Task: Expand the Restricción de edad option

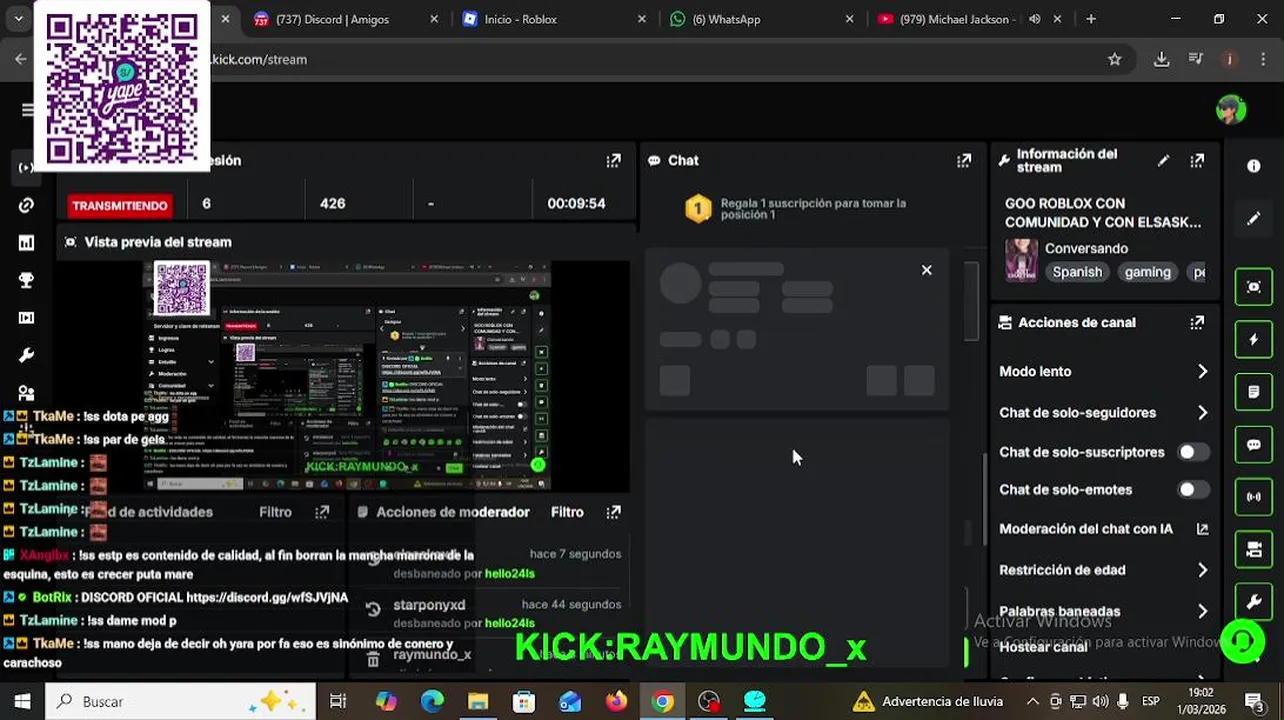Action: (x=1103, y=570)
